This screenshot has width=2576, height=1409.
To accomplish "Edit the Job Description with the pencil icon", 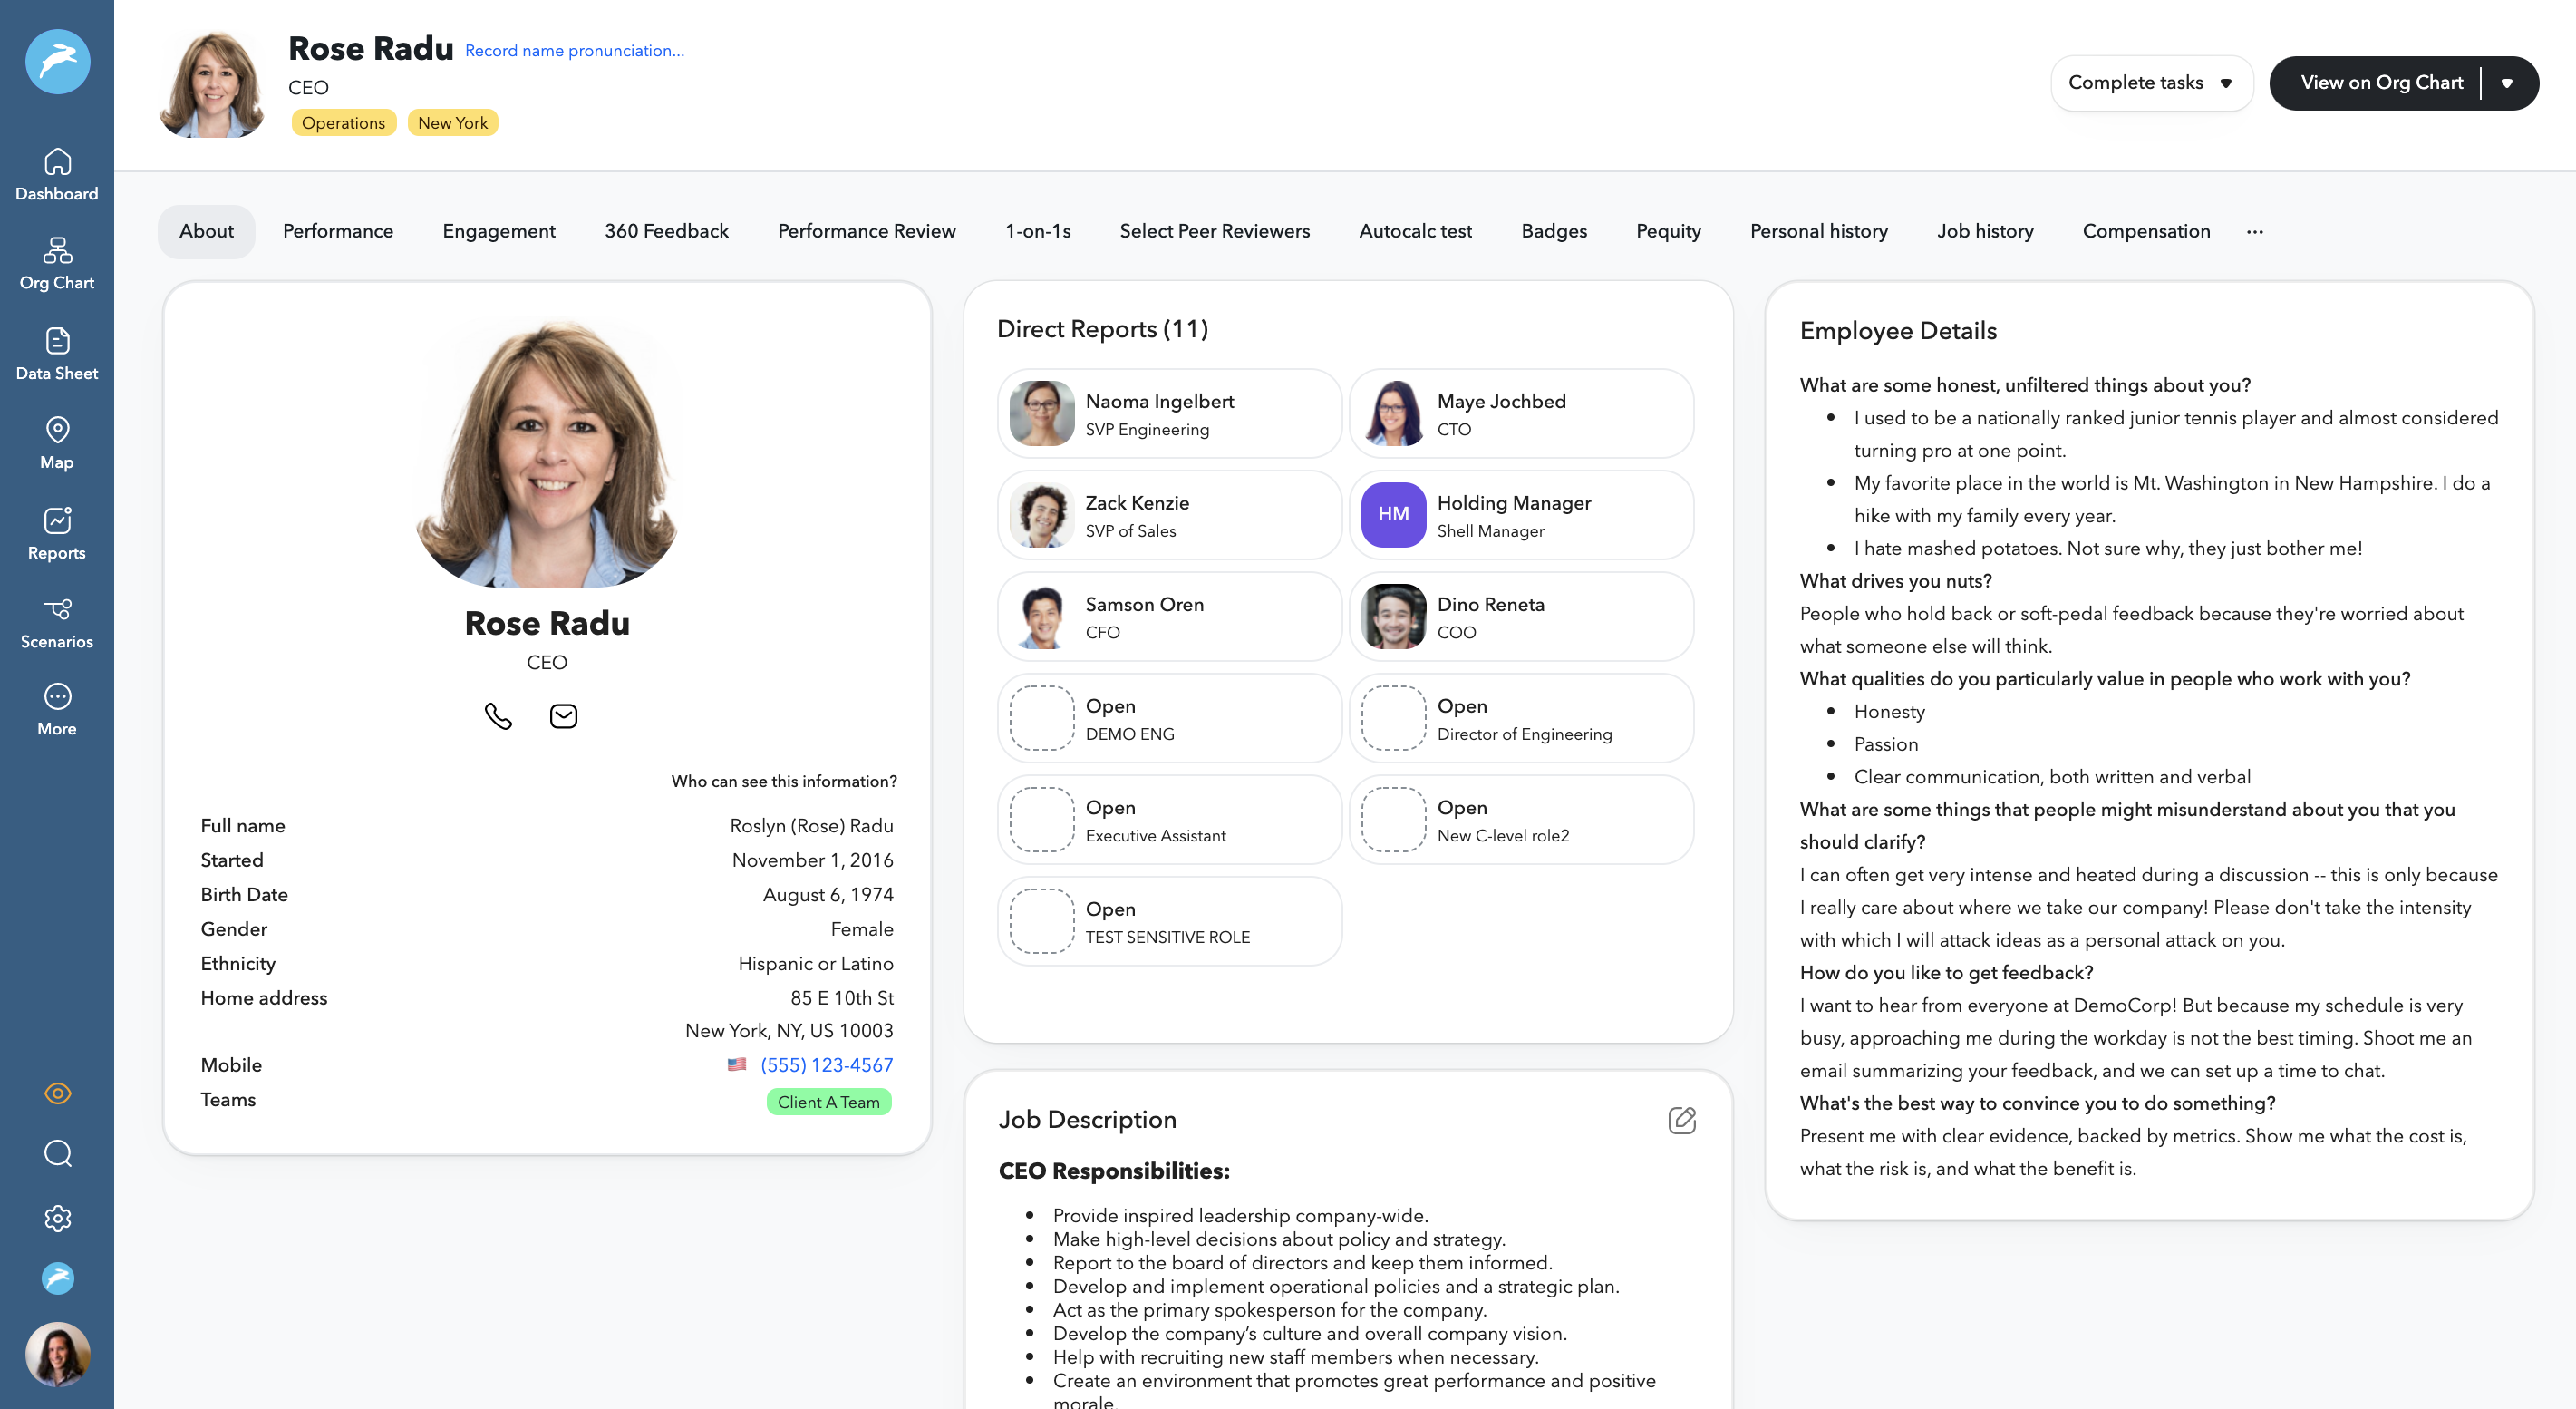I will click(x=1682, y=1120).
